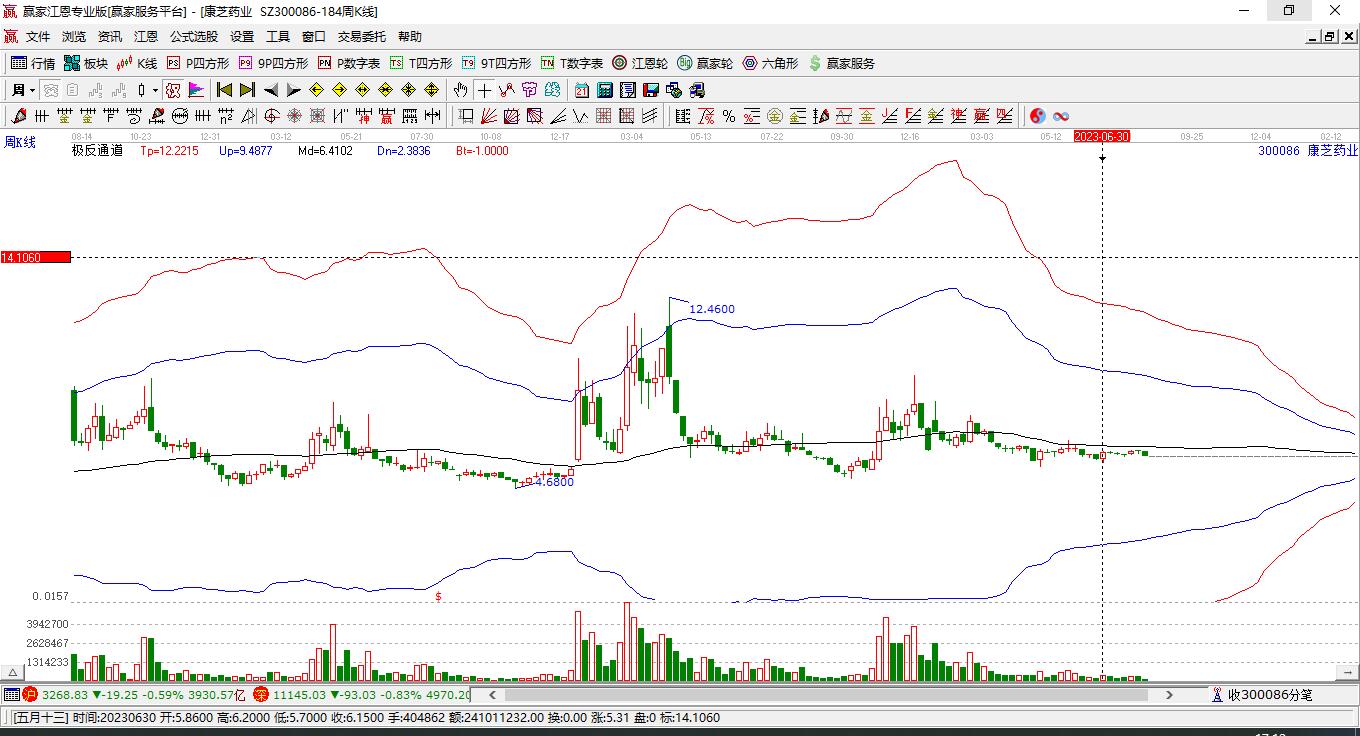Image resolution: width=1360 pixels, height=736 pixels.
Task: Open the calculator icon in toolbar
Action: (604, 90)
